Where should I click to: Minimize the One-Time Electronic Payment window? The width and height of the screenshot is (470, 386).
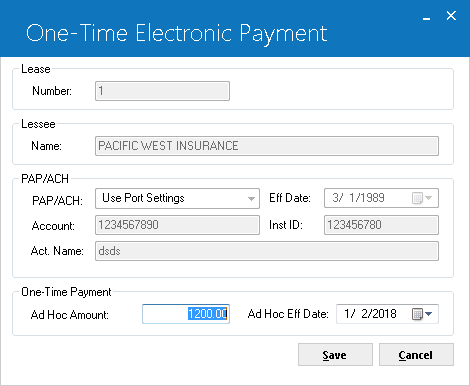(x=426, y=18)
